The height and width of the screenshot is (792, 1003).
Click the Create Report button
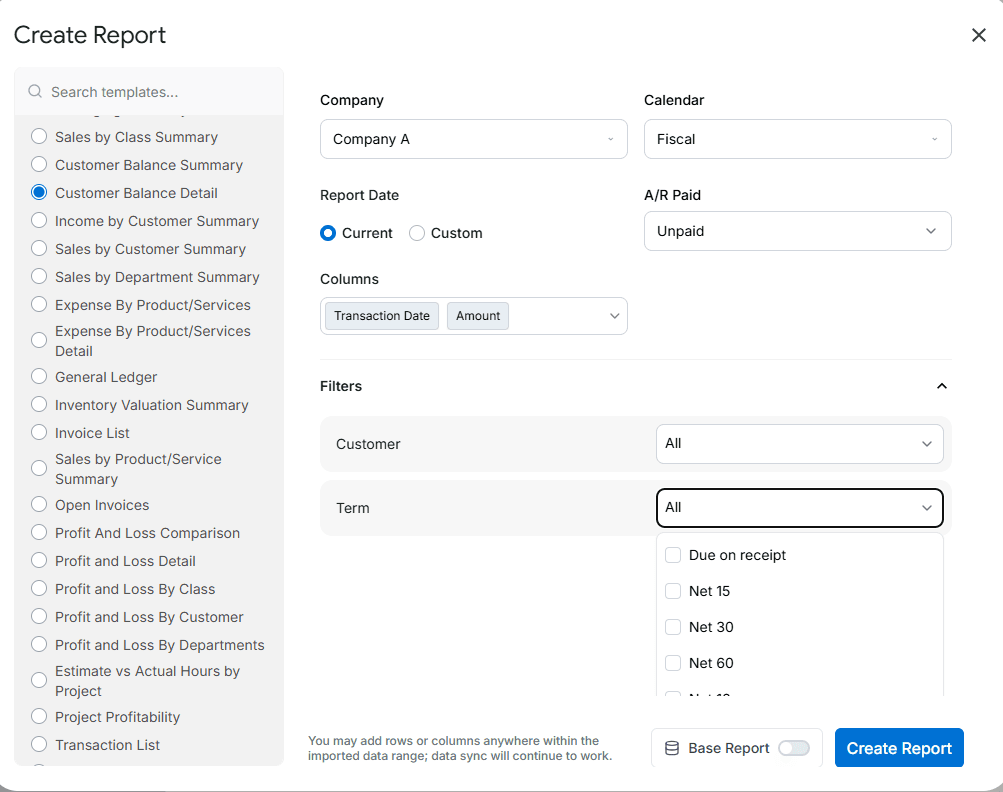(x=899, y=748)
